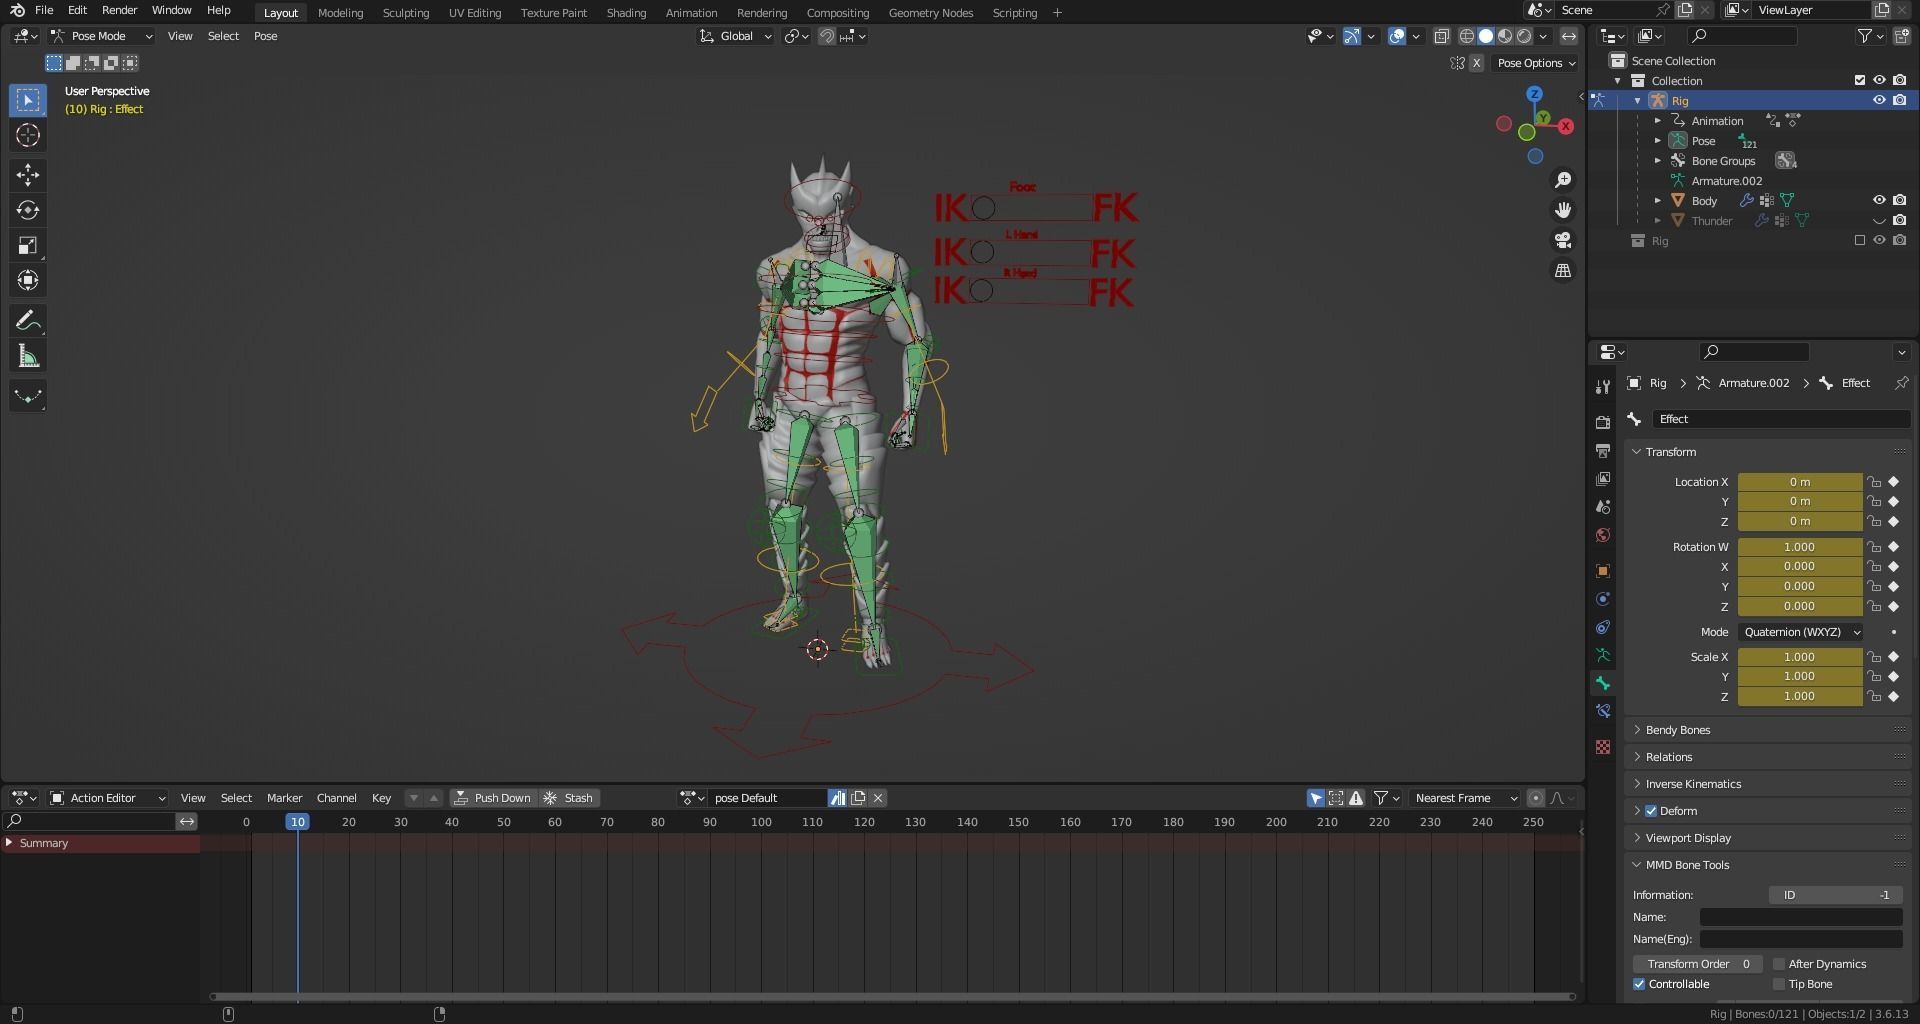Click the Stash button
Viewport: 1920px width, 1024px height.
[x=568, y=798]
